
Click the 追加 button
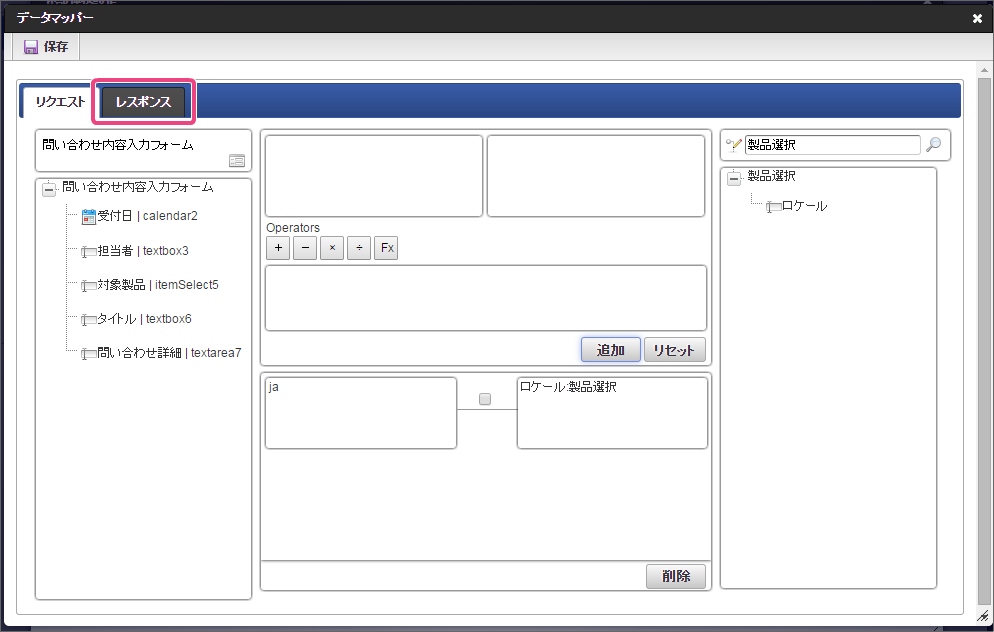pyautogui.click(x=610, y=350)
